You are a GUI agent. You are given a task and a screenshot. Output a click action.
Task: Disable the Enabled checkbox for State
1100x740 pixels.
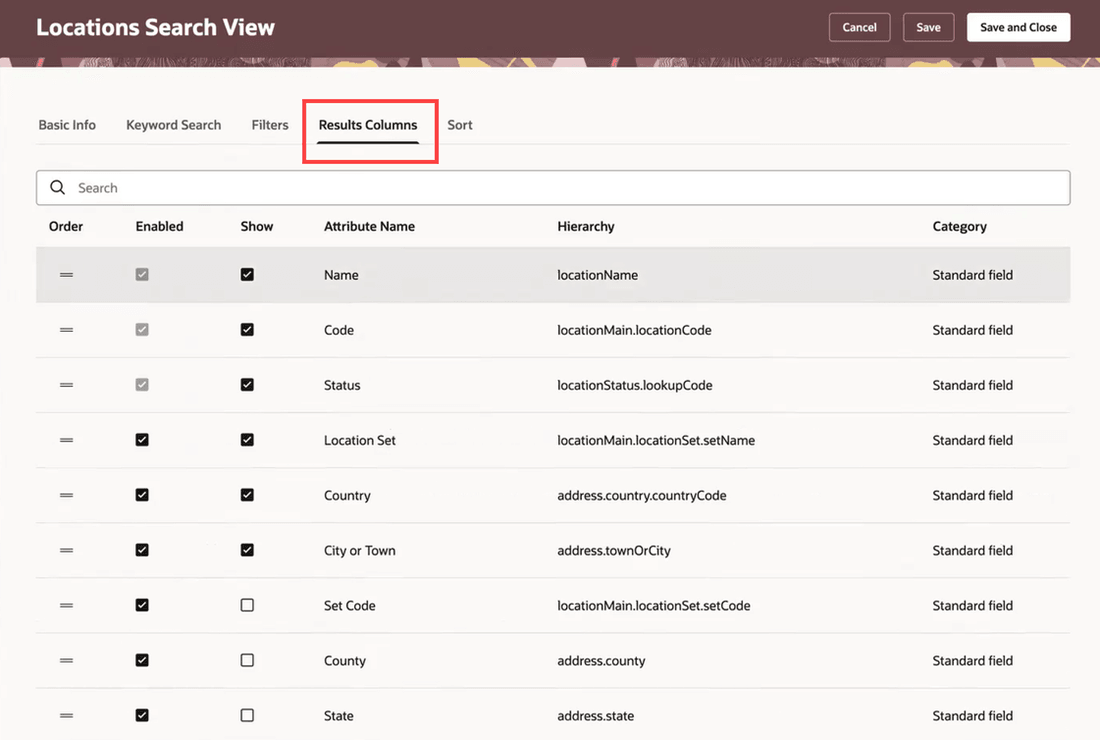(142, 715)
